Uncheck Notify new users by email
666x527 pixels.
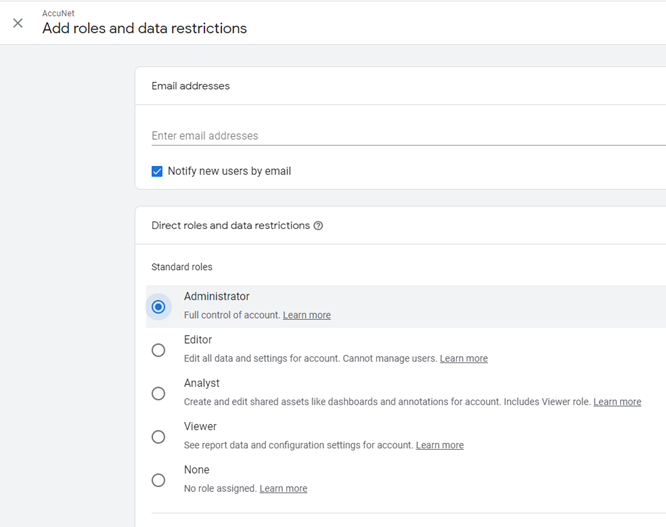[x=157, y=171]
